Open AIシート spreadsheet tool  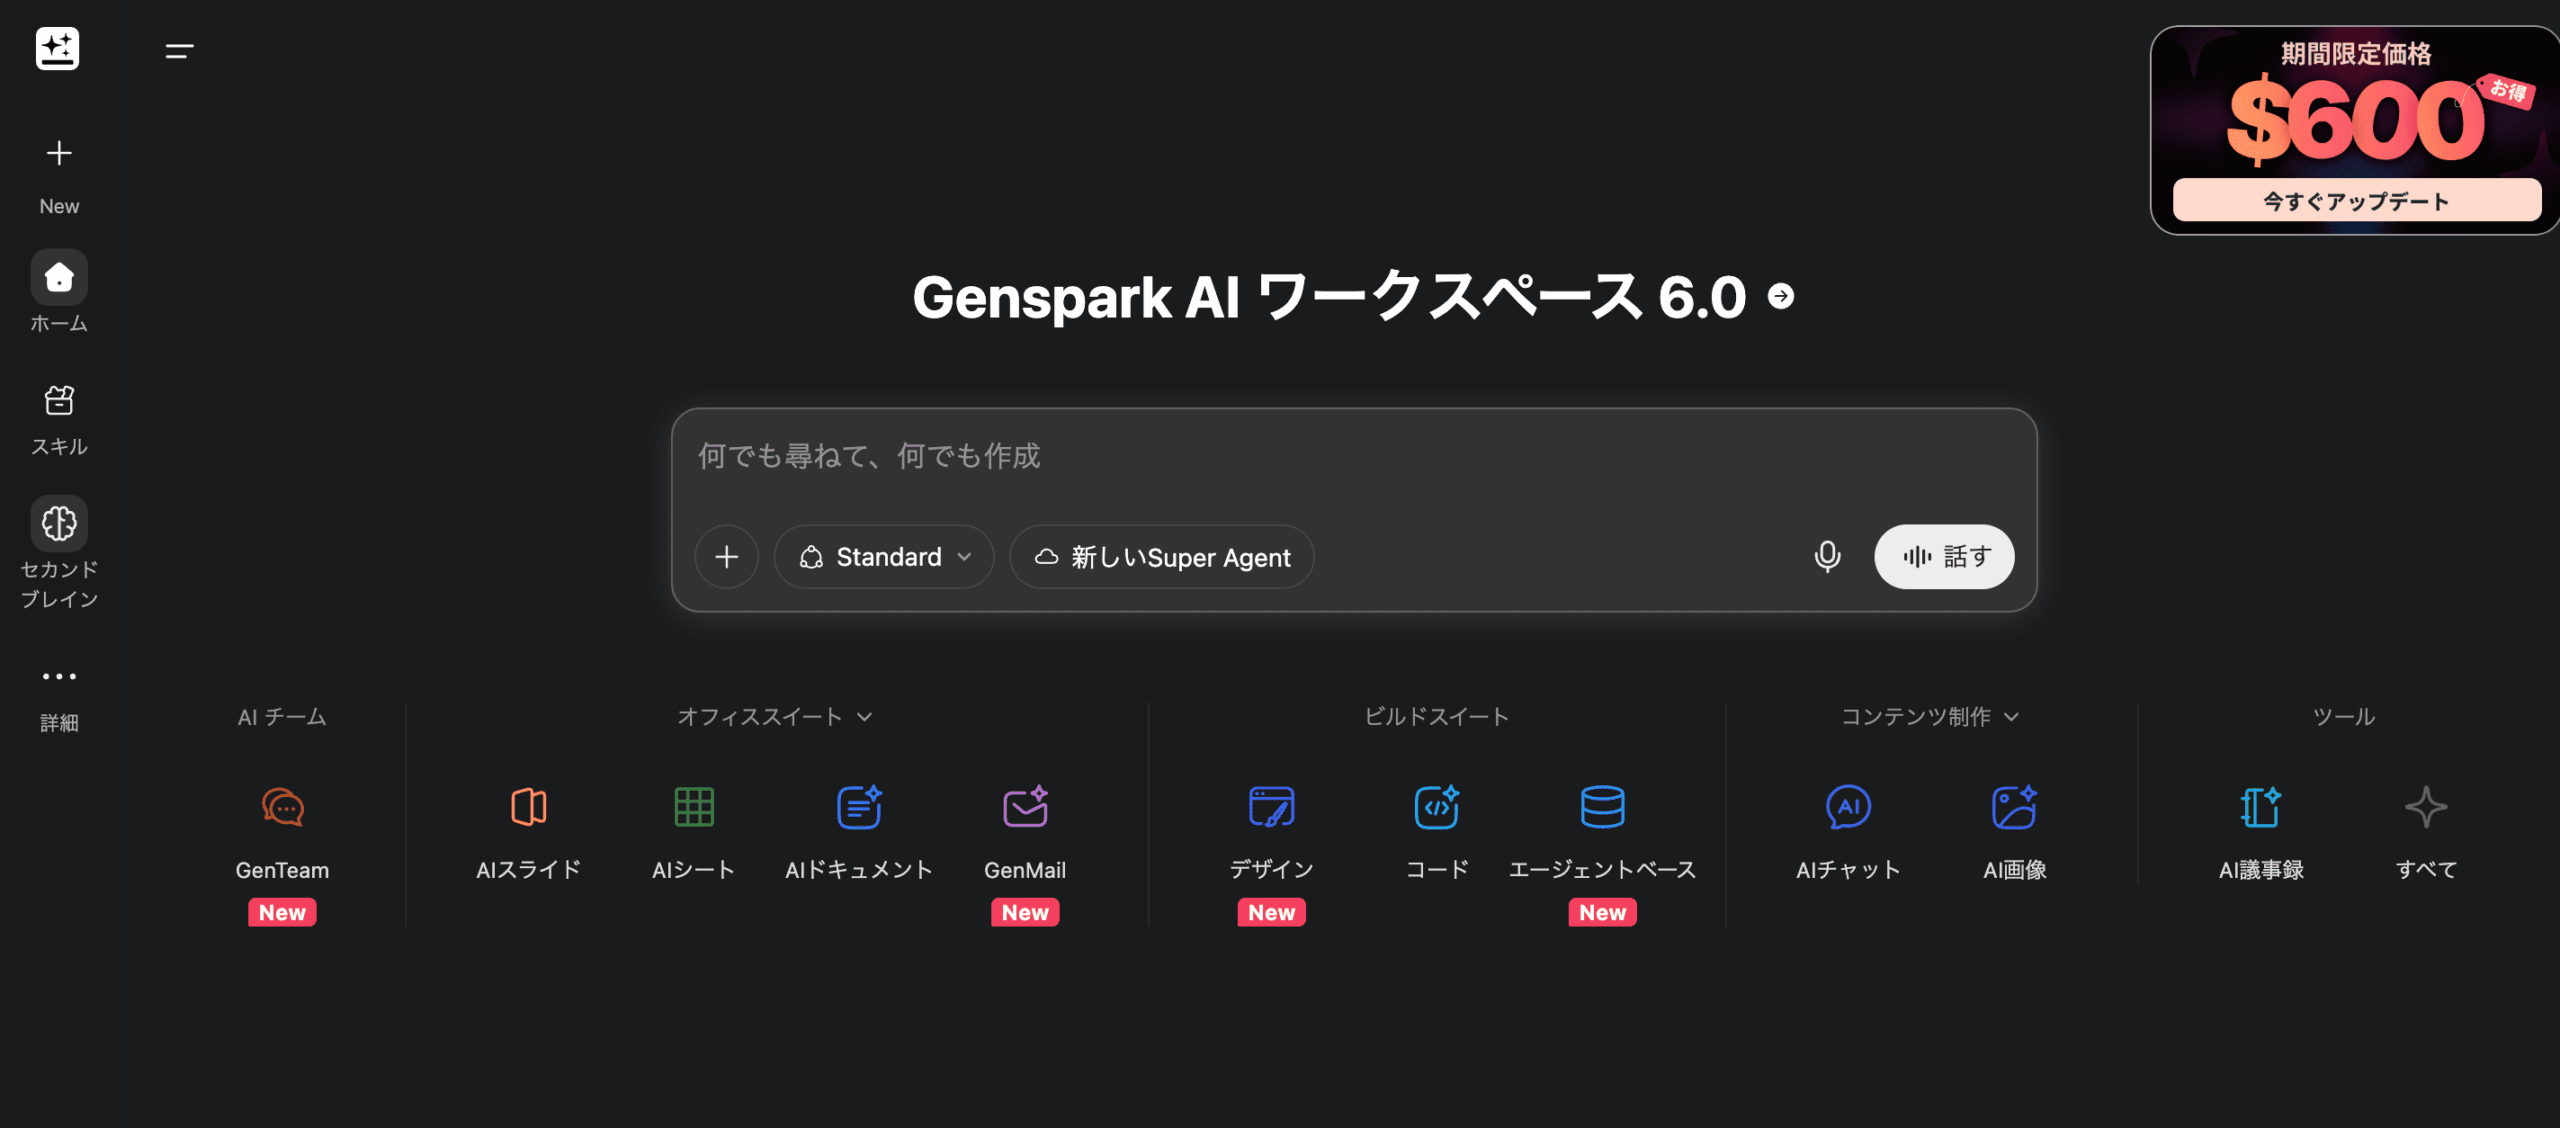coord(694,832)
